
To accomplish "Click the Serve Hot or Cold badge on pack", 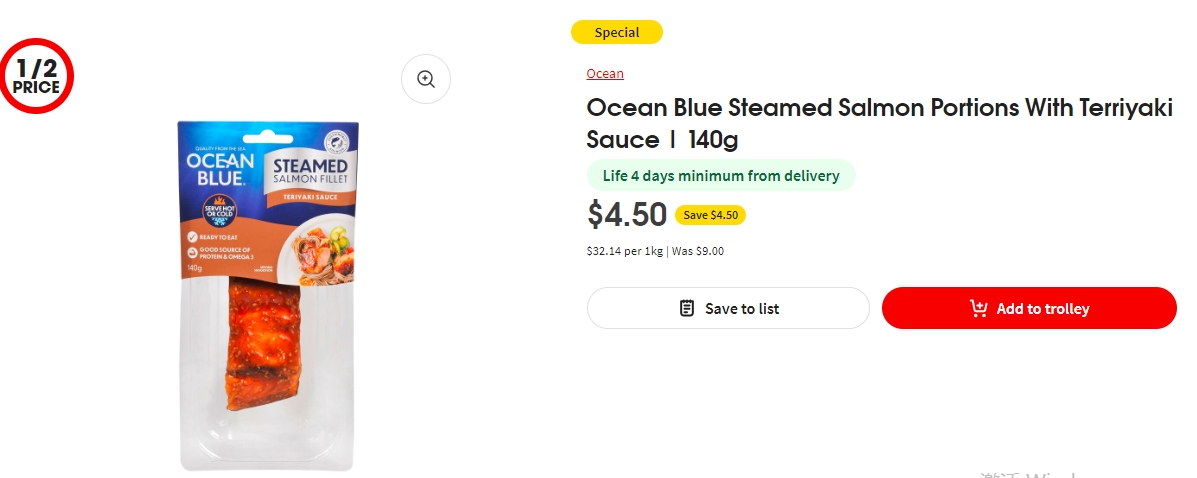I will click(219, 212).
